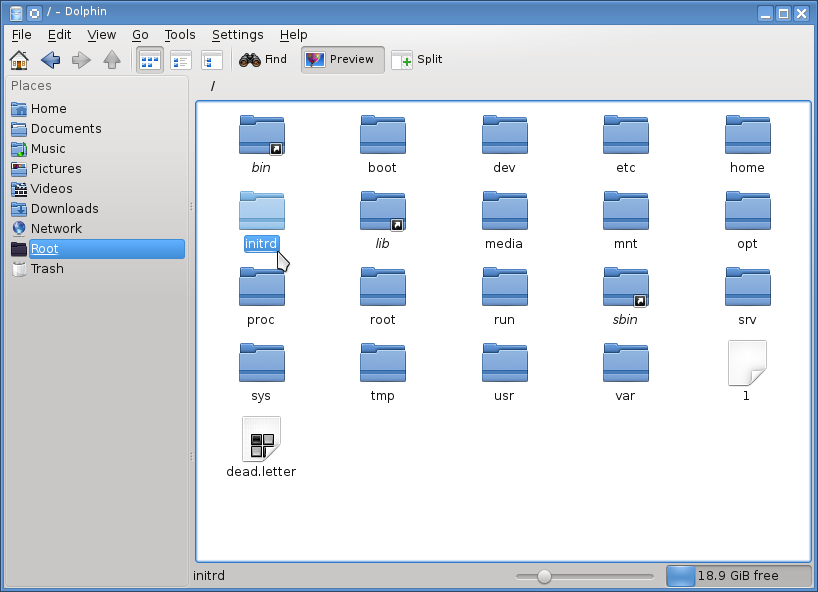Image resolution: width=818 pixels, height=592 pixels.
Task: Switch to Details view mode
Action: click(x=181, y=60)
